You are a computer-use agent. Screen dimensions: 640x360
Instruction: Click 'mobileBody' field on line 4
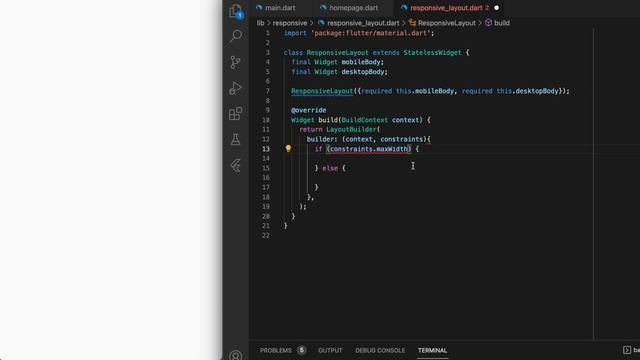click(x=361, y=62)
